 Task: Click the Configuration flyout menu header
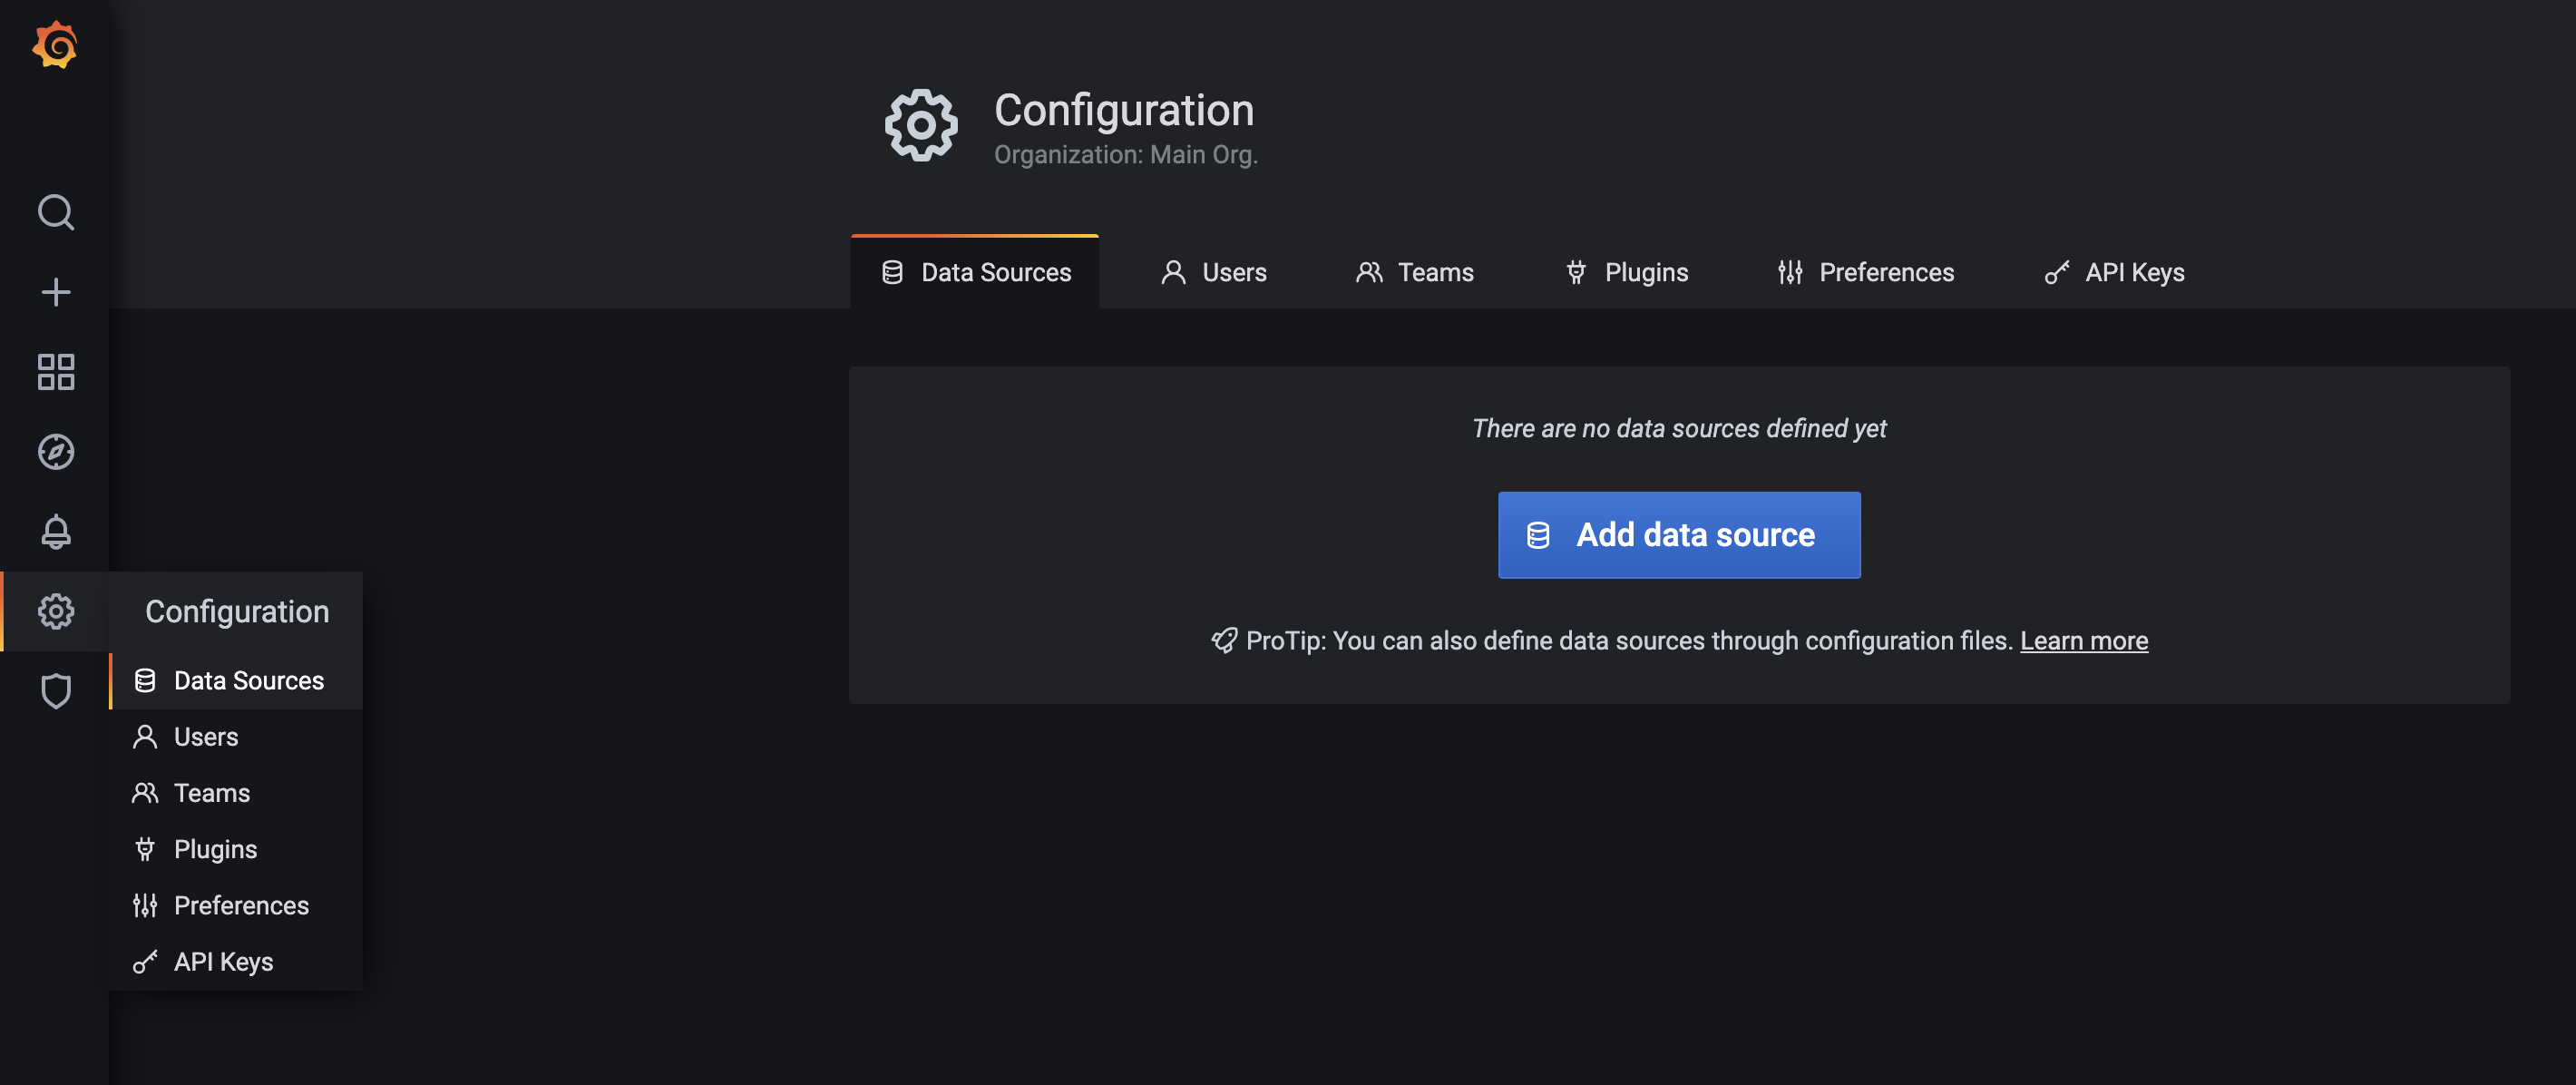pyautogui.click(x=237, y=612)
